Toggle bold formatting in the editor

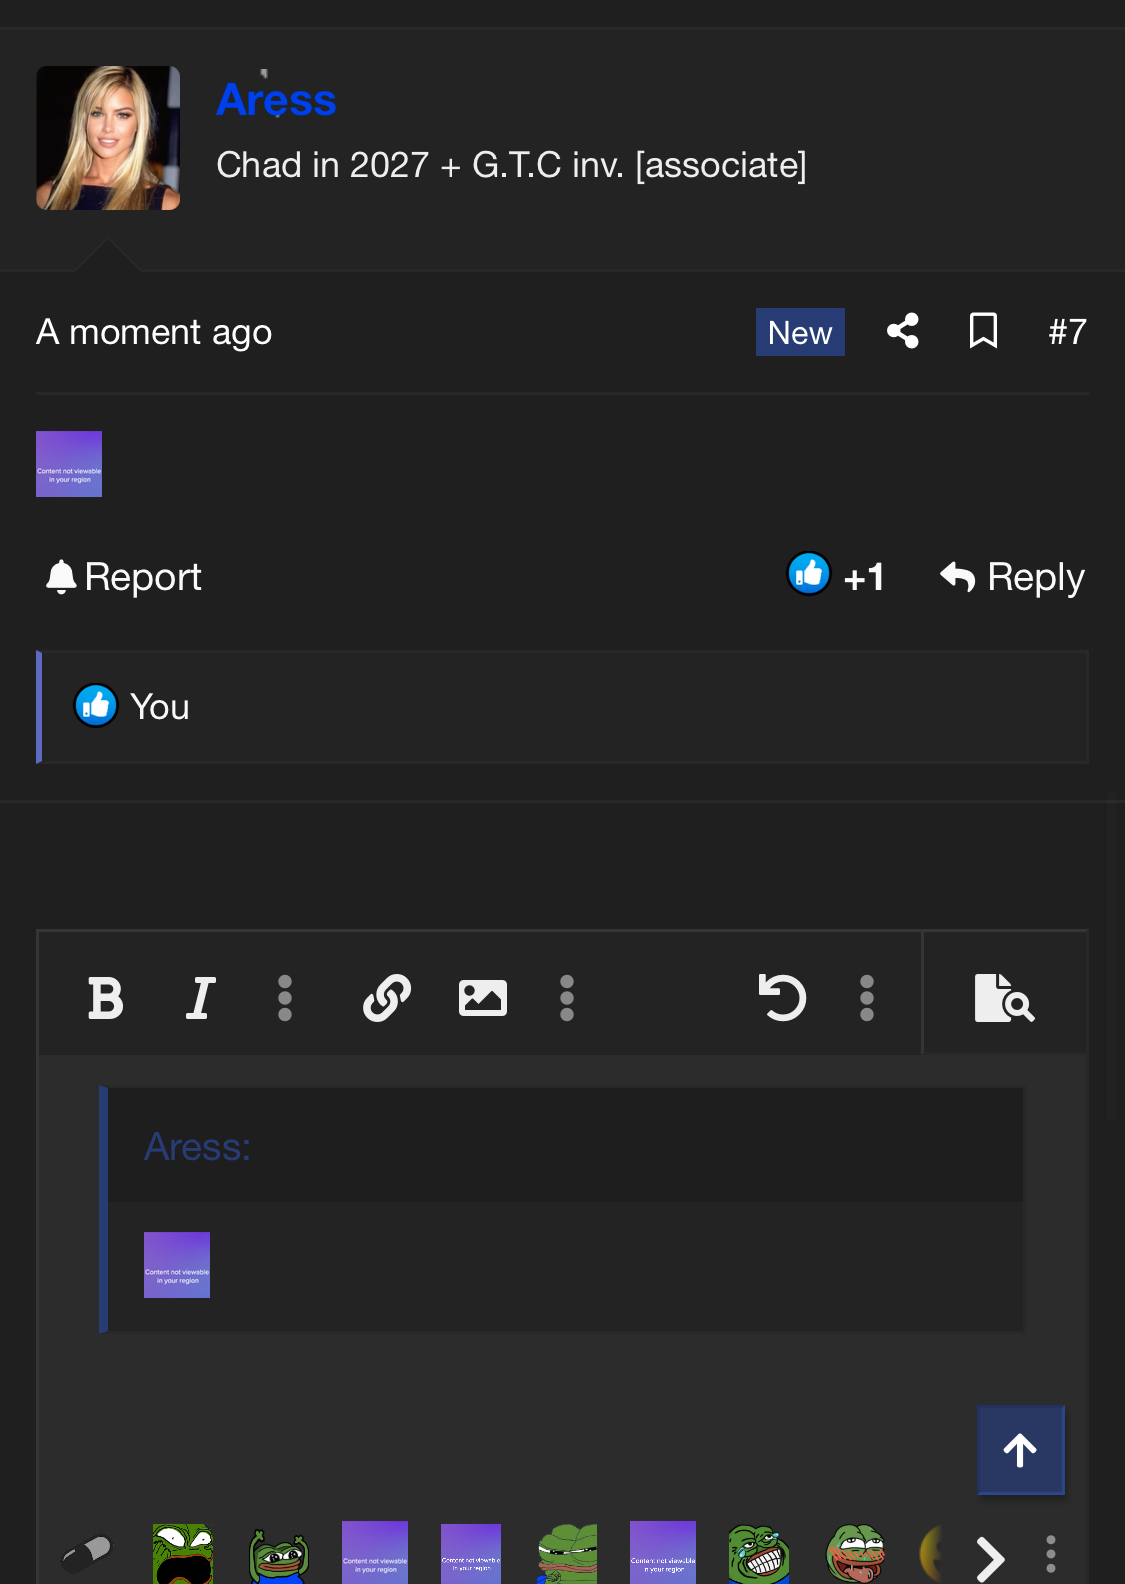[x=105, y=998]
